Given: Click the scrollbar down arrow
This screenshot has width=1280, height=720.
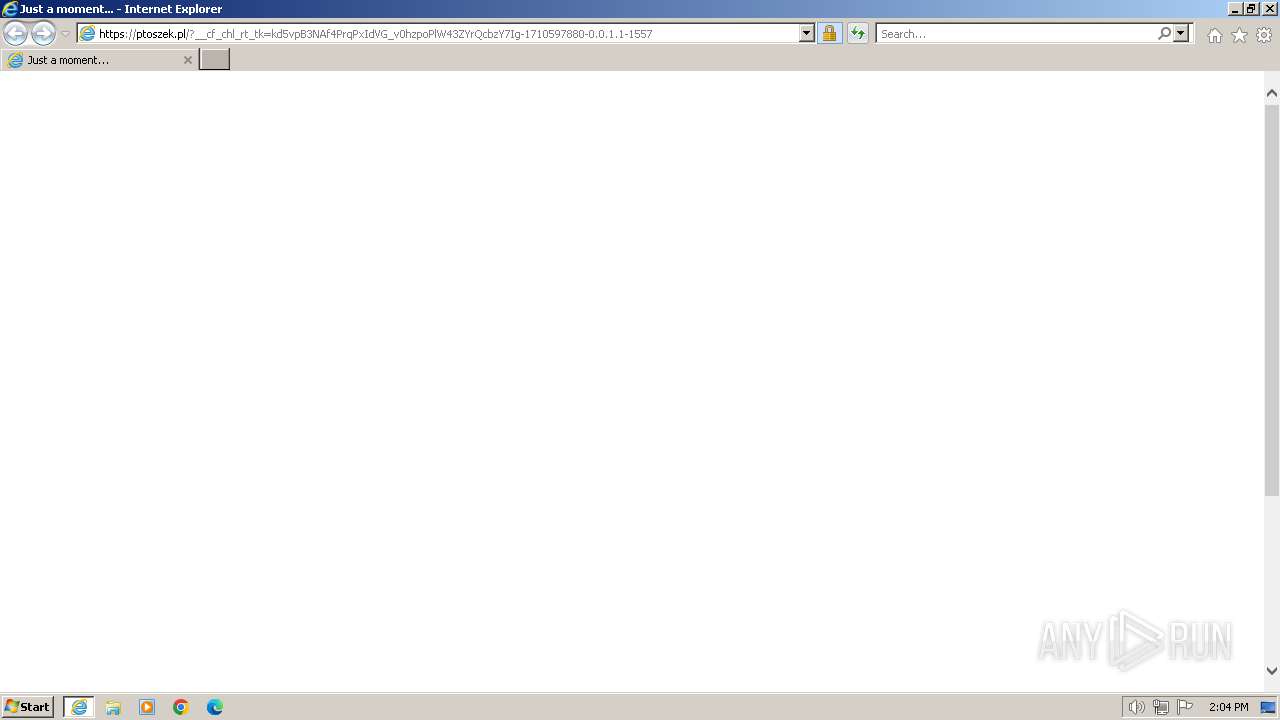Looking at the screenshot, I should coord(1272,671).
